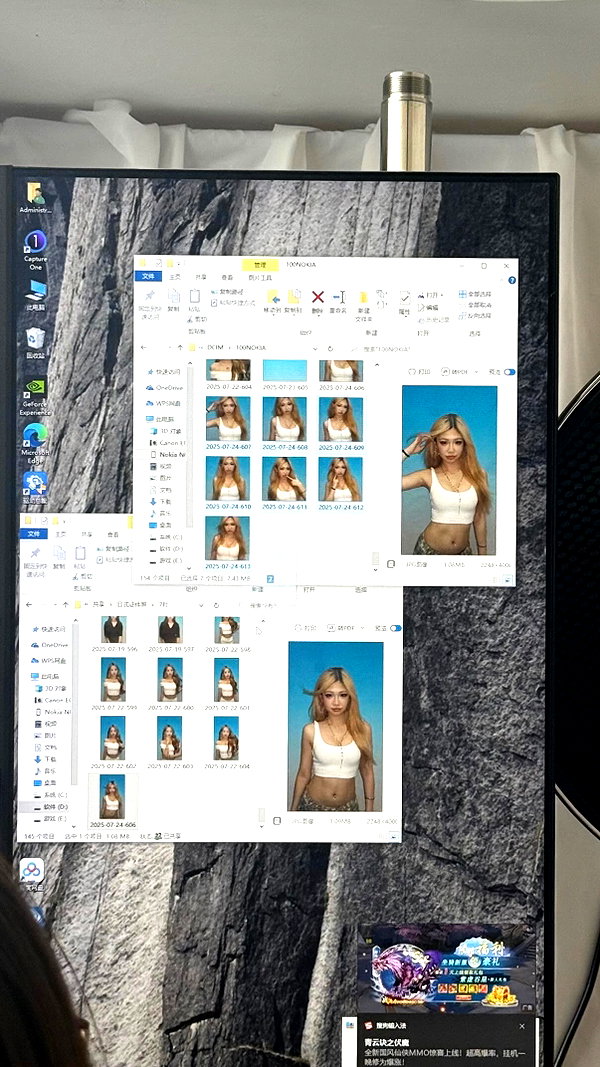Open the recent locations dropdown in 100NOKIA window
This screenshot has height=1067, width=600.
coord(168,348)
